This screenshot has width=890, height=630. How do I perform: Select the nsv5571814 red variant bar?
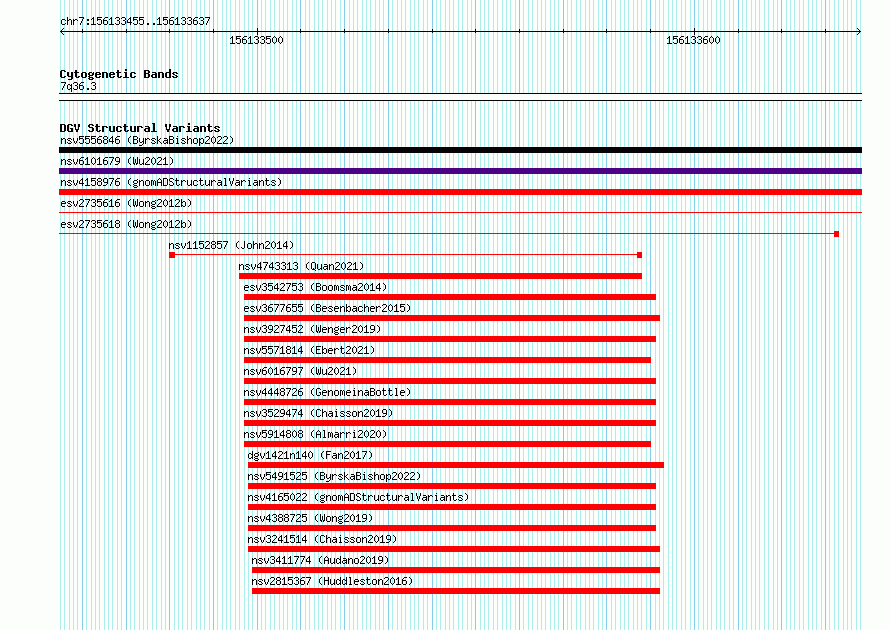447,360
